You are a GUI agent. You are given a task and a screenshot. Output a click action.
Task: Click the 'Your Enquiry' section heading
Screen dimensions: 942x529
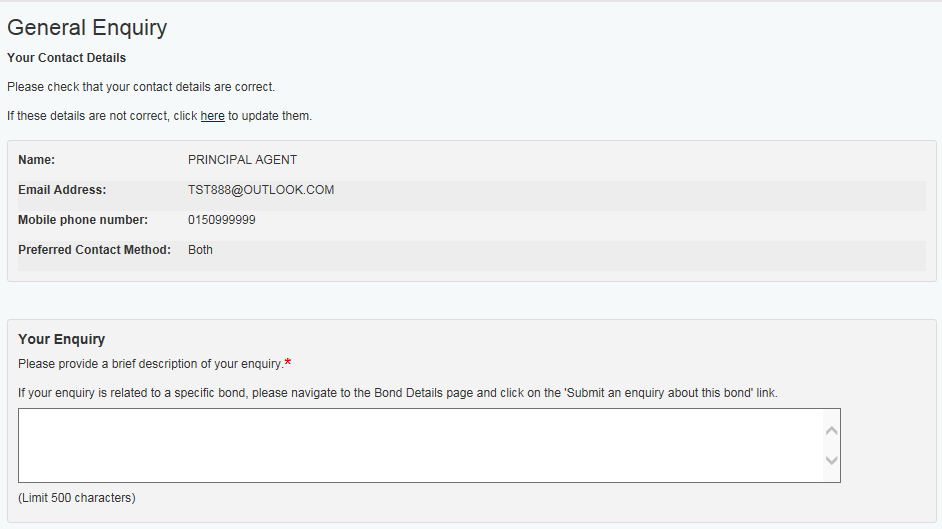(x=61, y=340)
